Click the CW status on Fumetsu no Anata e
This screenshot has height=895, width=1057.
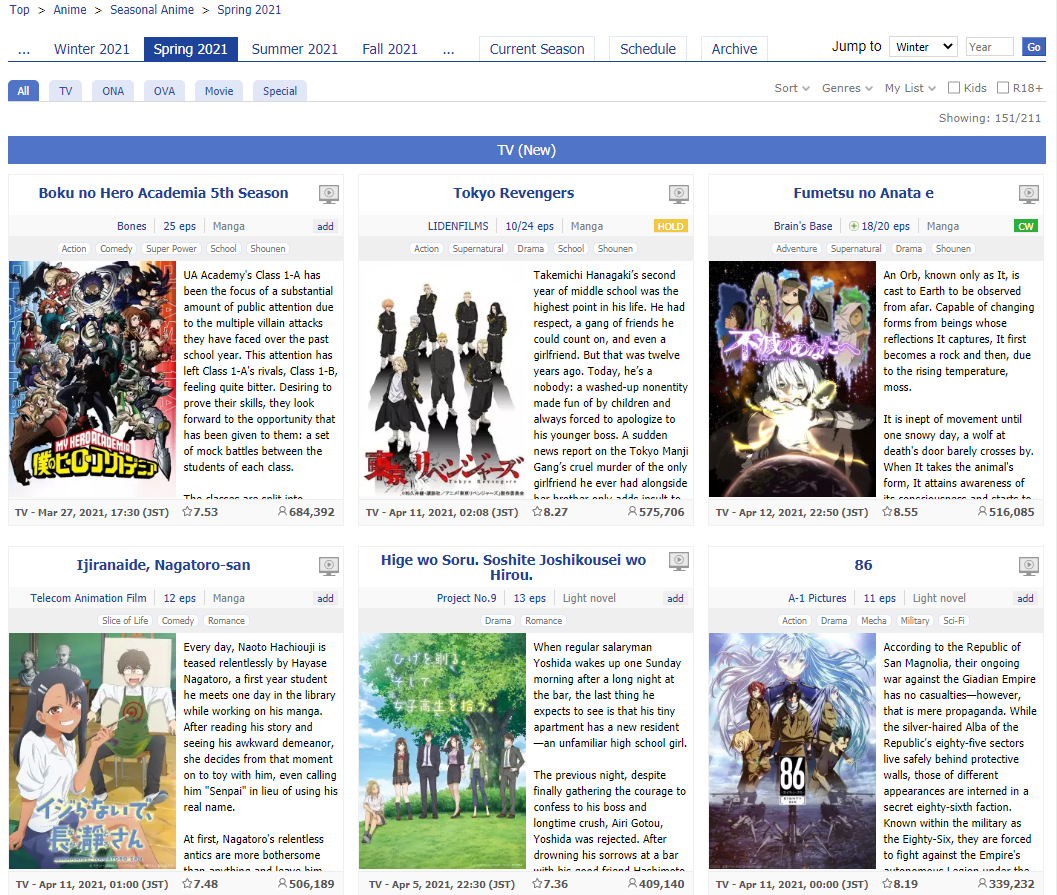click(x=1025, y=226)
